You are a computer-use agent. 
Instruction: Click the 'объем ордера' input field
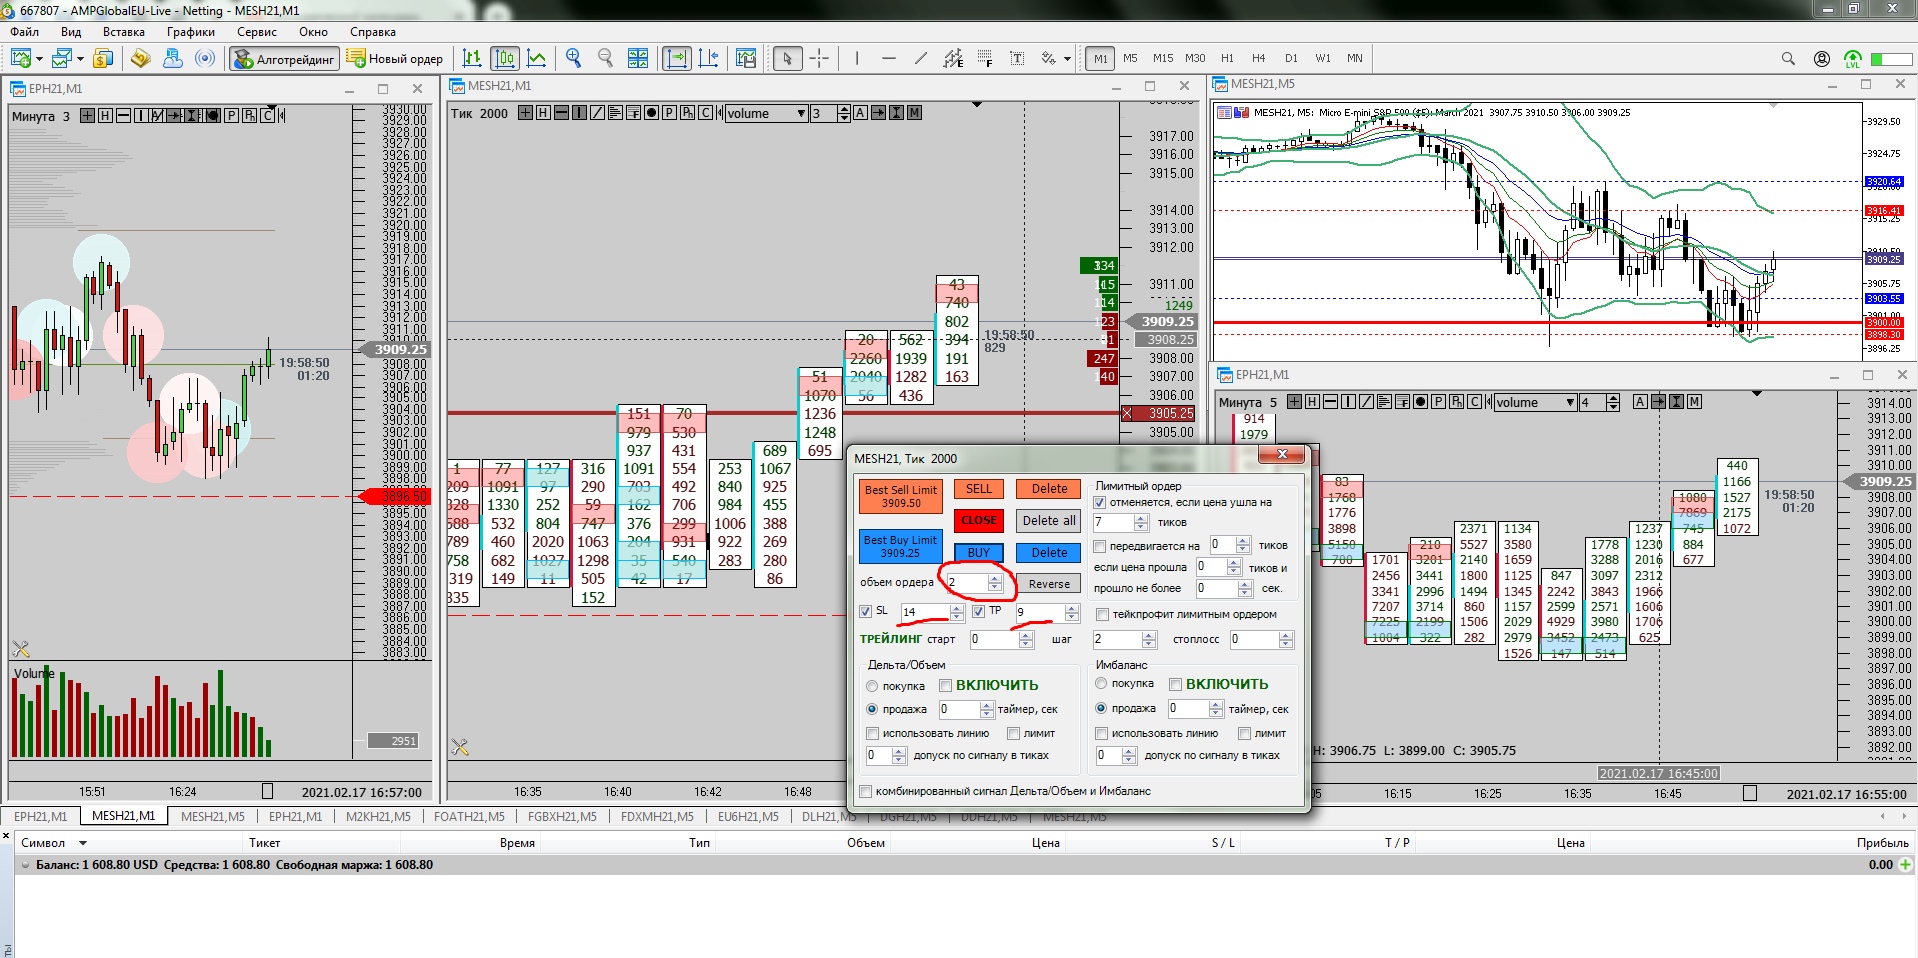[x=966, y=583]
